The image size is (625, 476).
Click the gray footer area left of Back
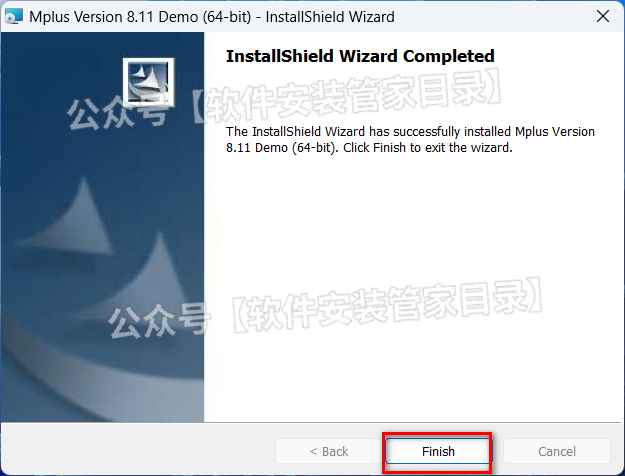pyautogui.click(x=138, y=450)
